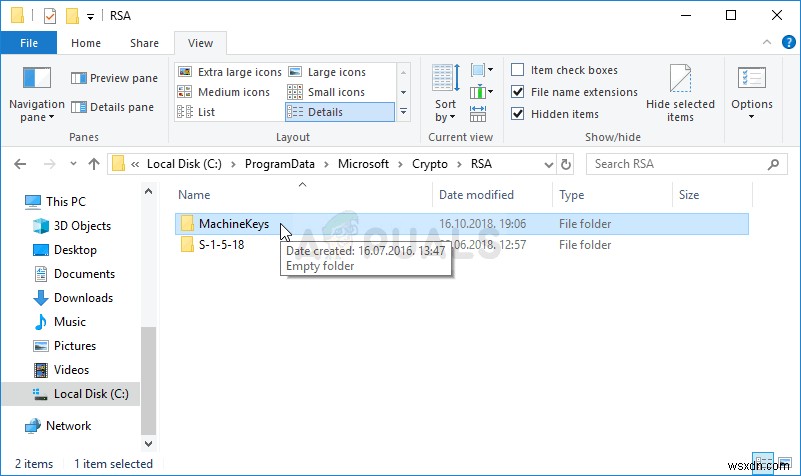Open 3D Objects in navigation pane

(x=72, y=226)
